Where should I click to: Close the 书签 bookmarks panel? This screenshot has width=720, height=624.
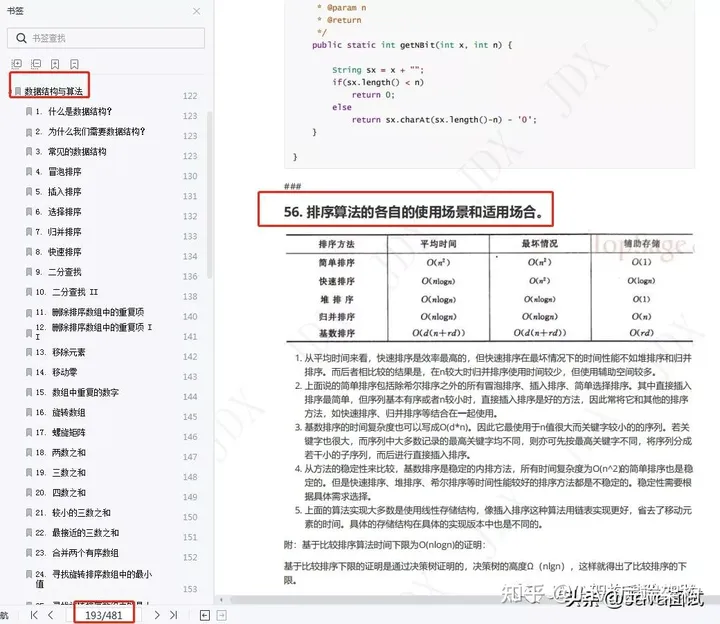tap(197, 11)
